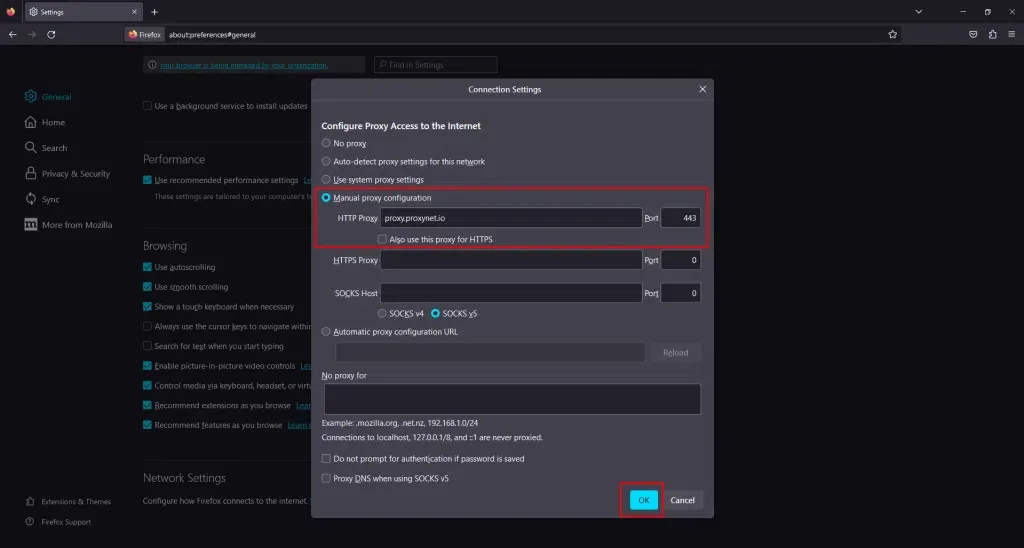This screenshot has width=1024, height=548.
Task: Click the SOCKS Host port field
Action: click(x=680, y=293)
